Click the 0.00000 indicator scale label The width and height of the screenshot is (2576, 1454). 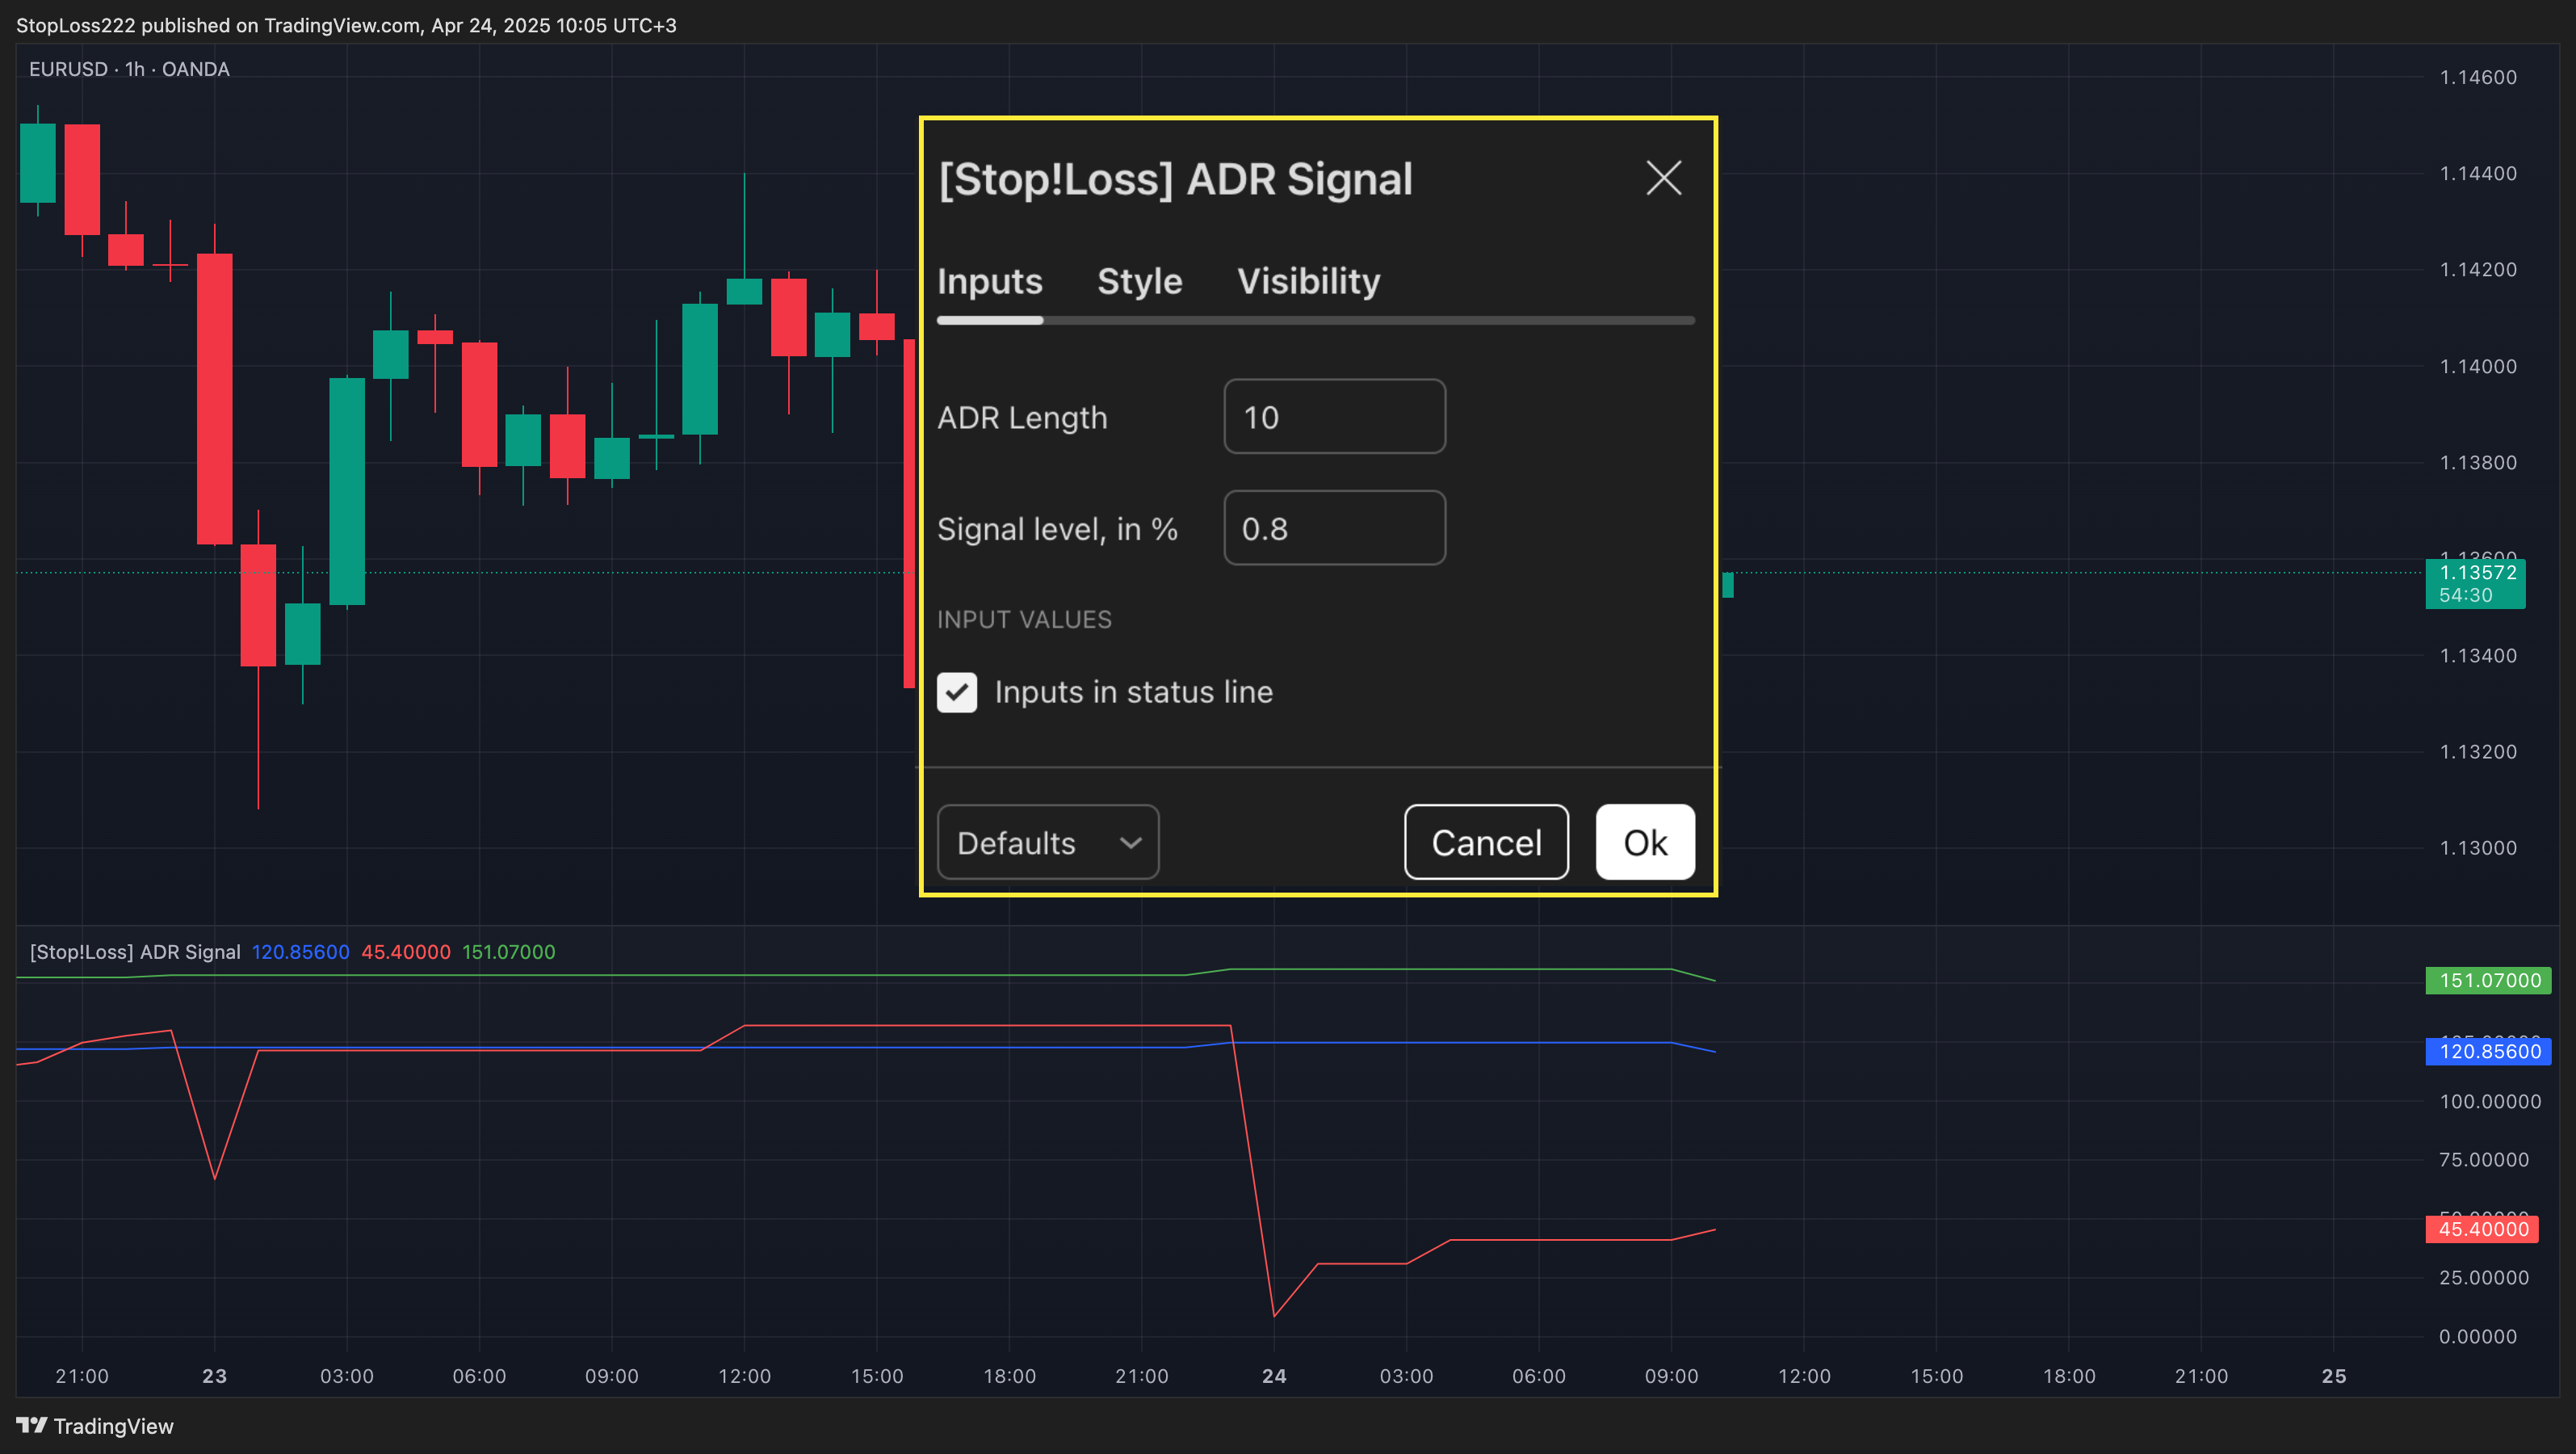coord(2478,1336)
